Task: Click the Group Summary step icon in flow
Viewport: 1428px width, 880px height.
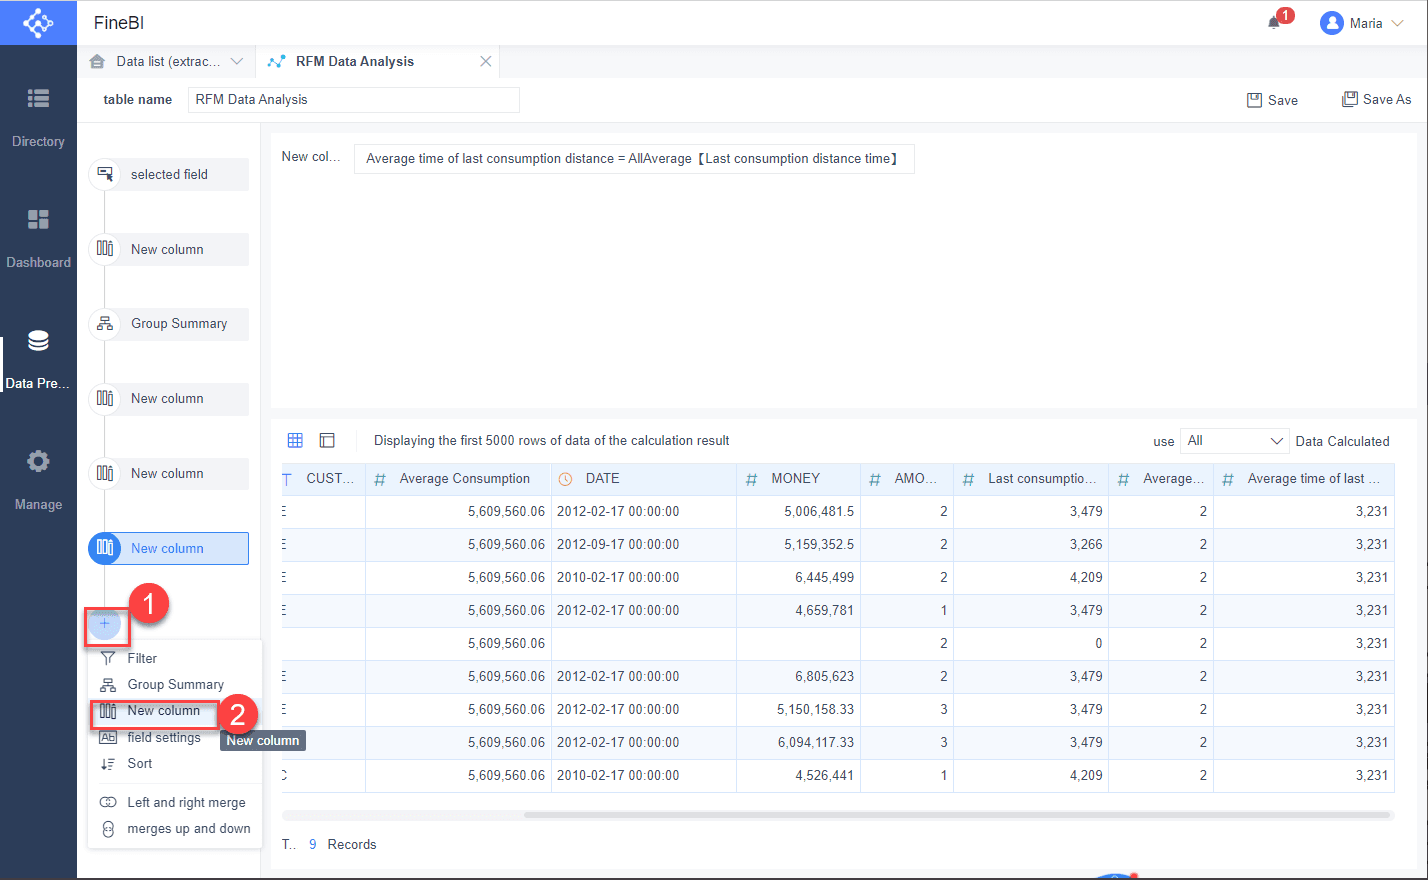Action: tap(104, 324)
